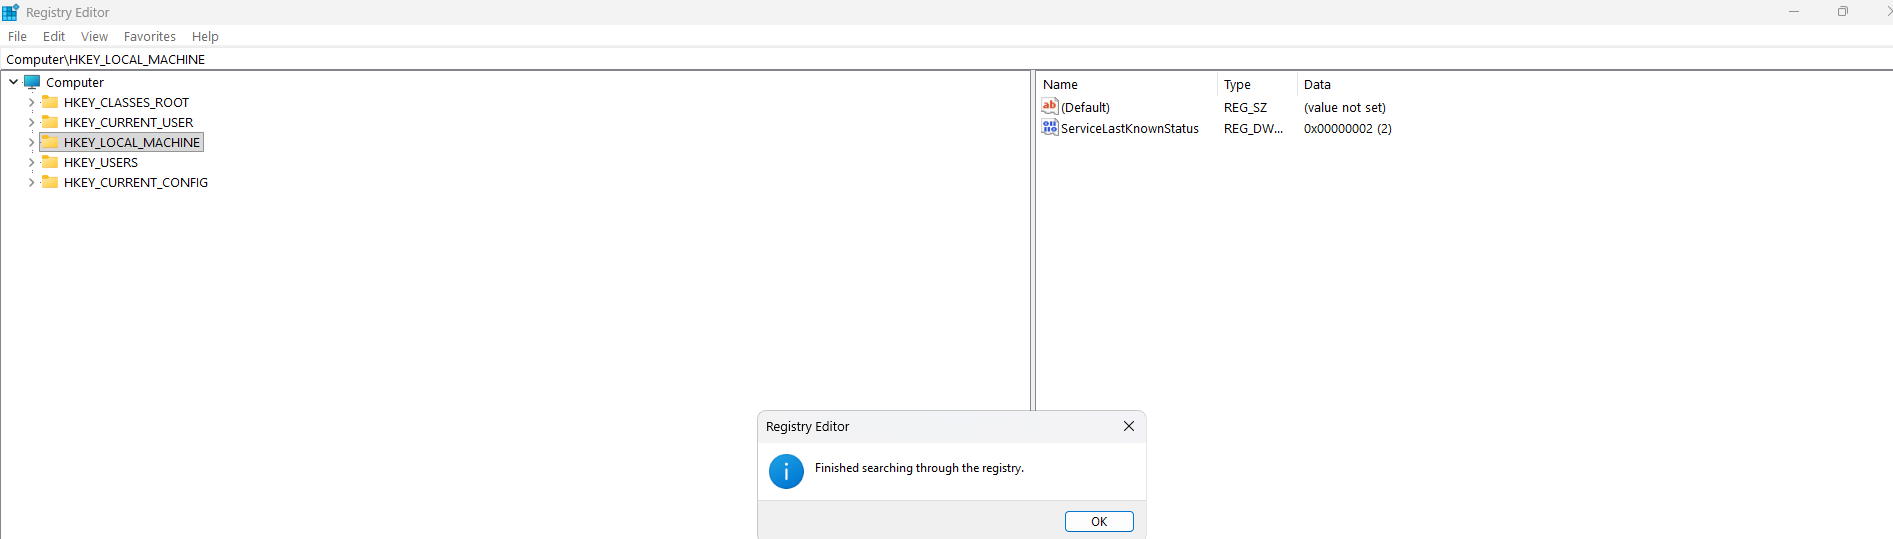Close the Registry Editor dialog with X
Image resolution: width=1893 pixels, height=539 pixels.
(1129, 426)
